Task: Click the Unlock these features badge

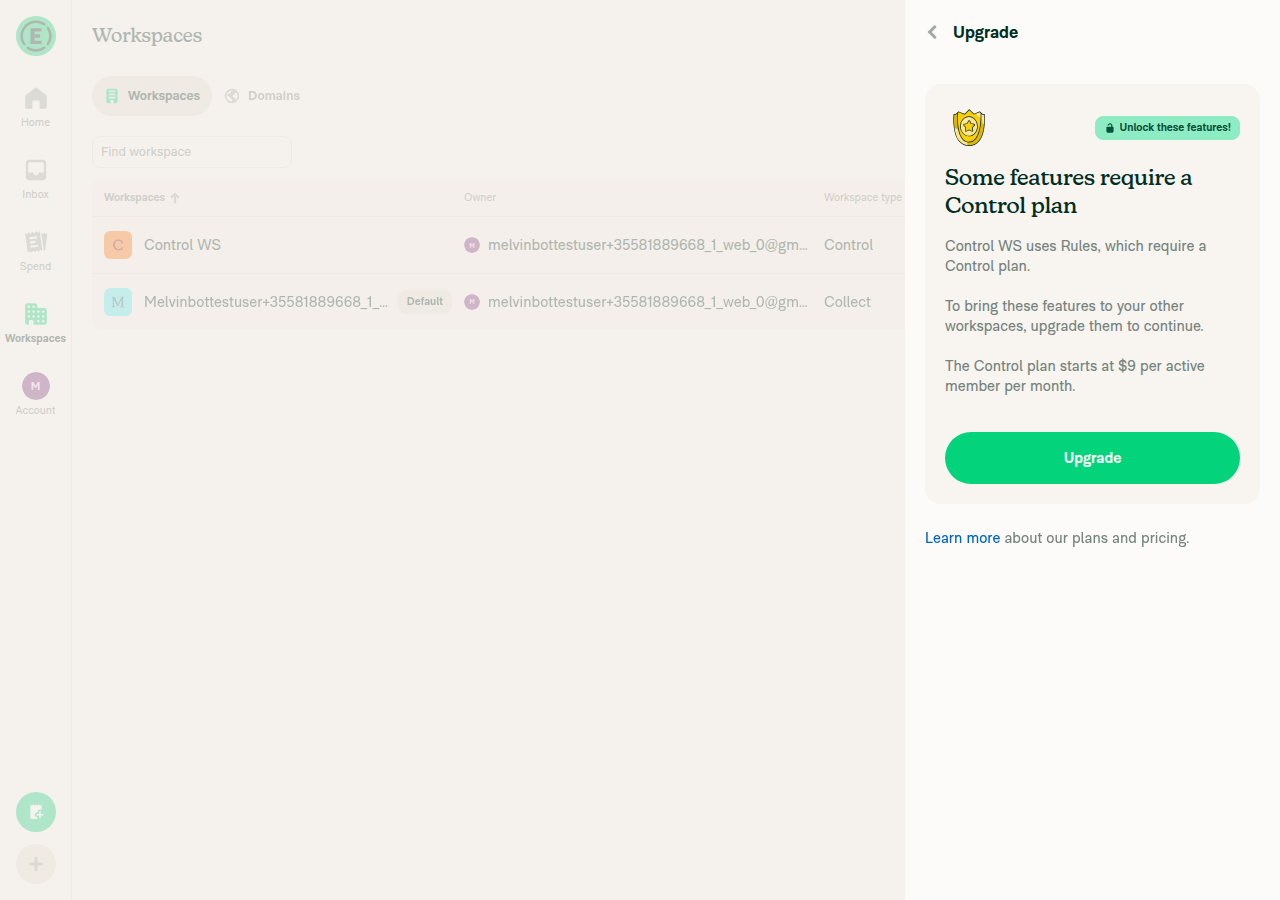Action: [x=1167, y=128]
